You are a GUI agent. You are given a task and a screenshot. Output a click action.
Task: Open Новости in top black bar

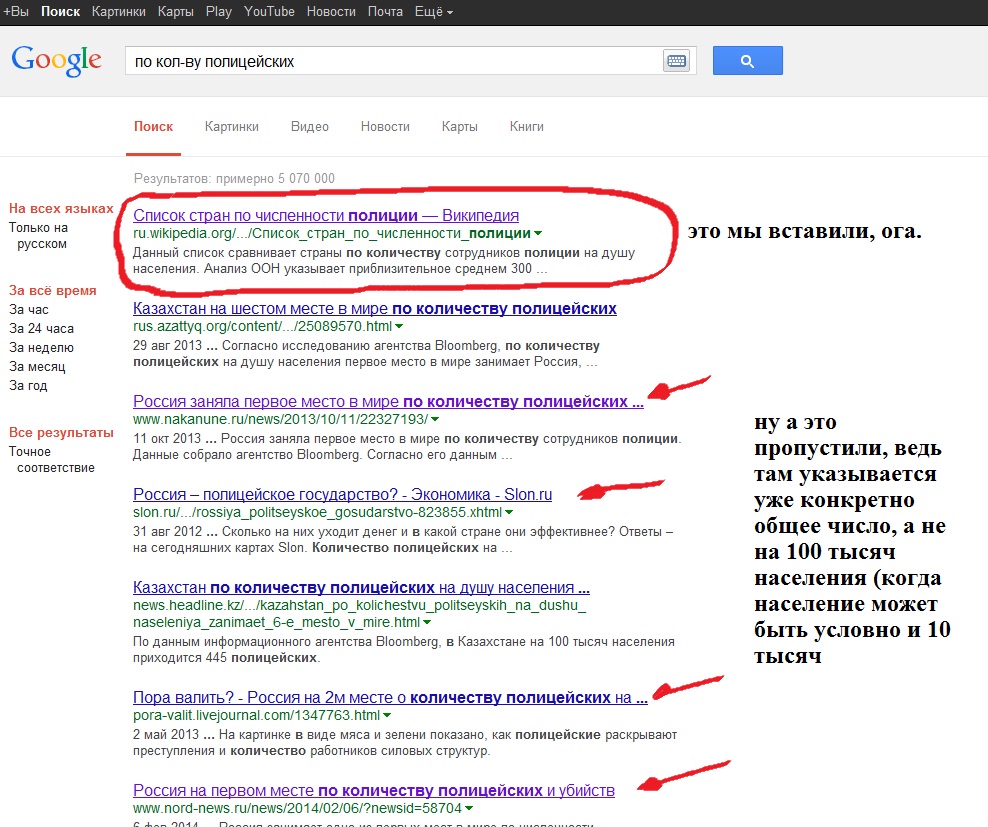click(x=331, y=11)
